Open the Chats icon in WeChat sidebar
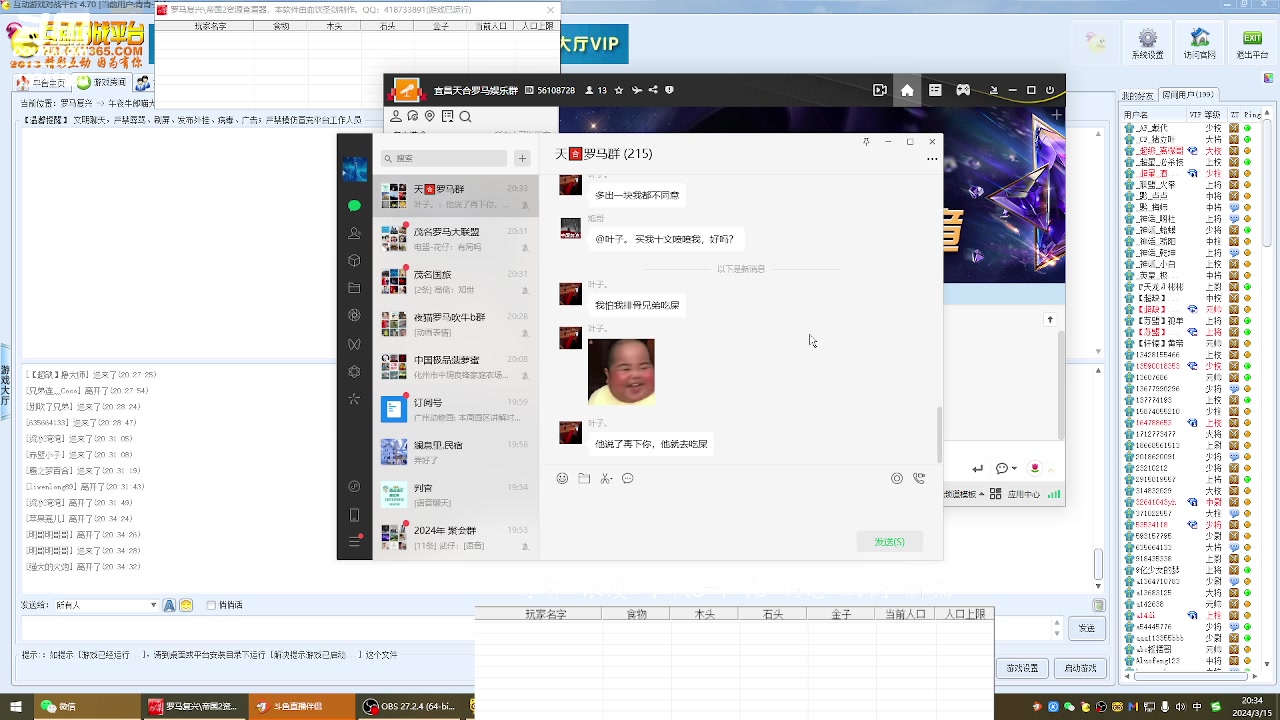 click(x=354, y=205)
